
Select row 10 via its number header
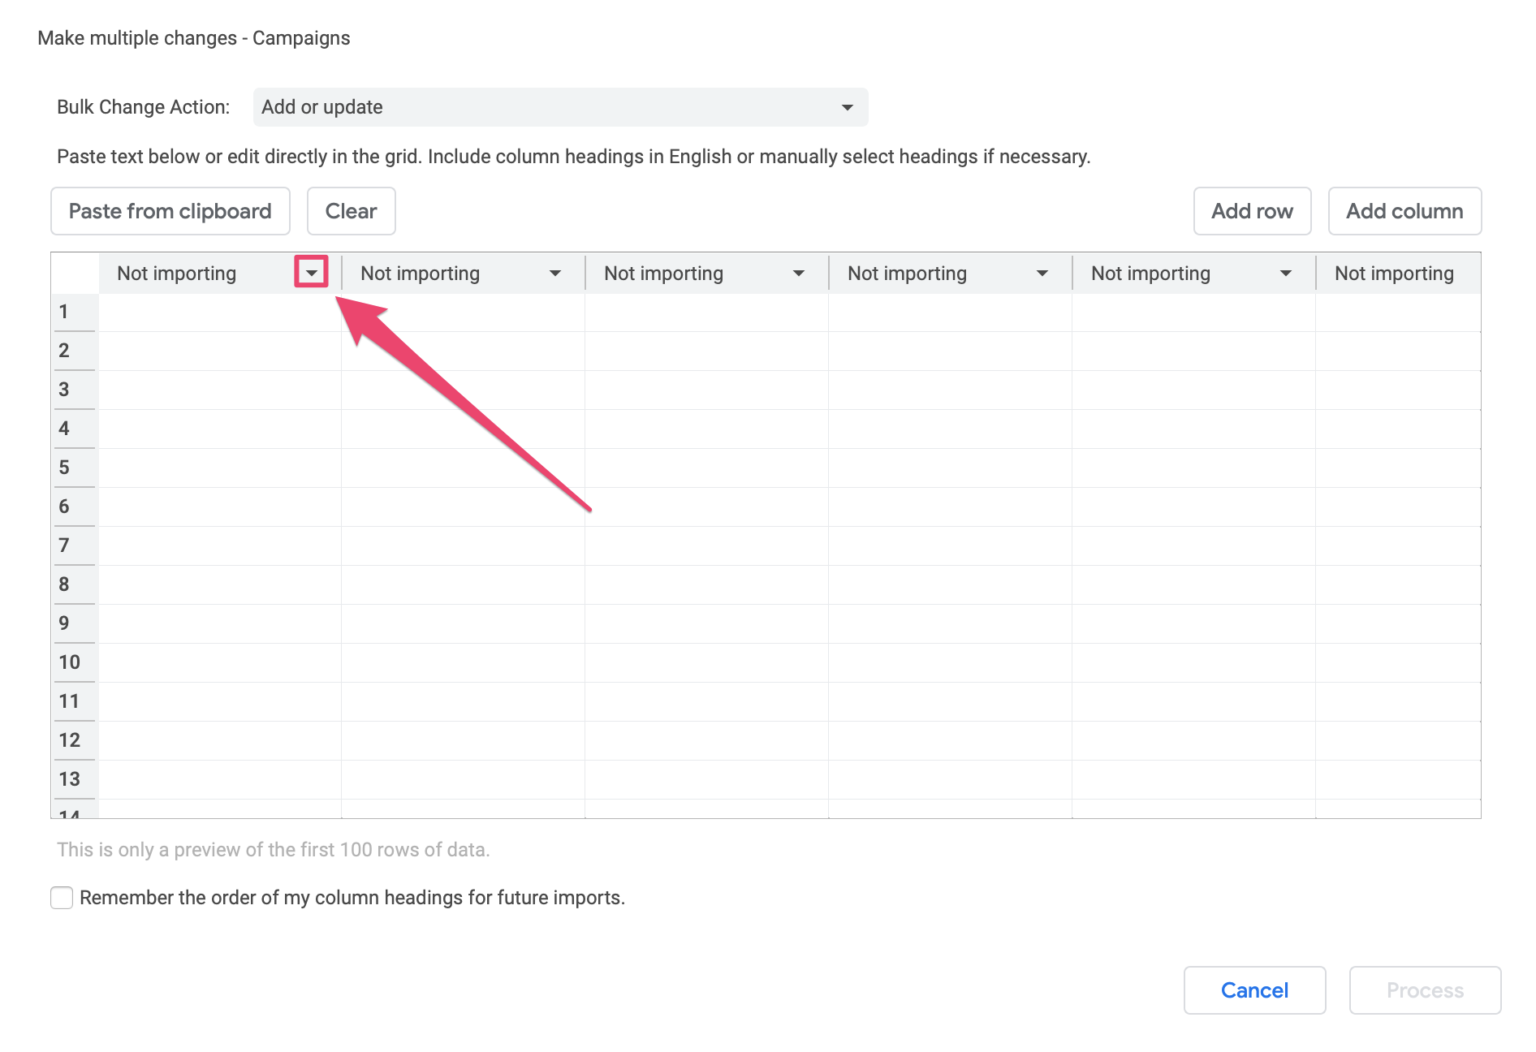coord(74,661)
